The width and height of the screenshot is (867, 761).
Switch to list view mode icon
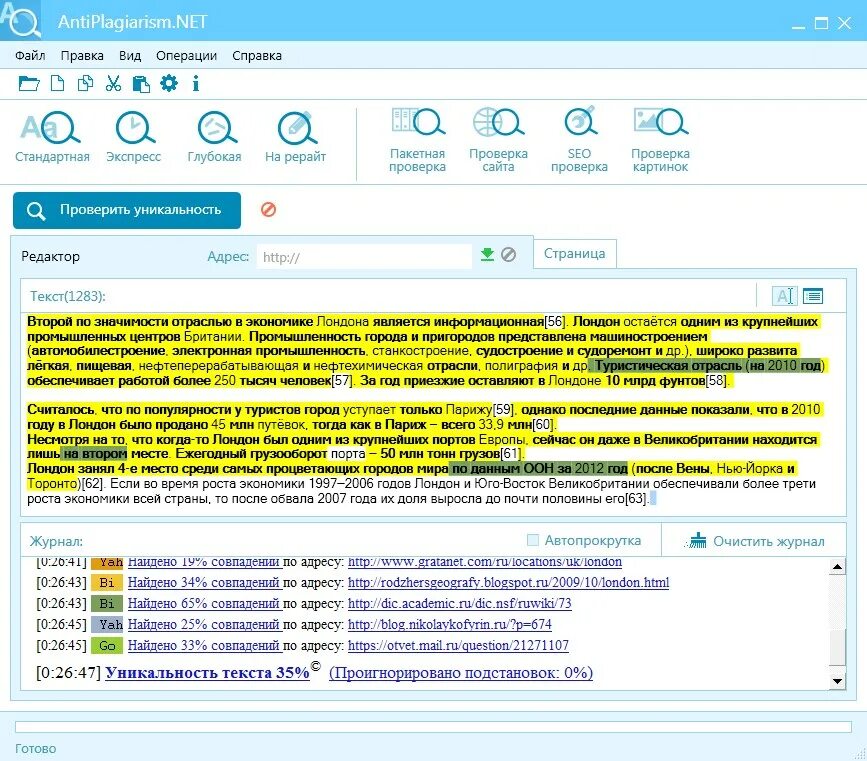tap(812, 296)
